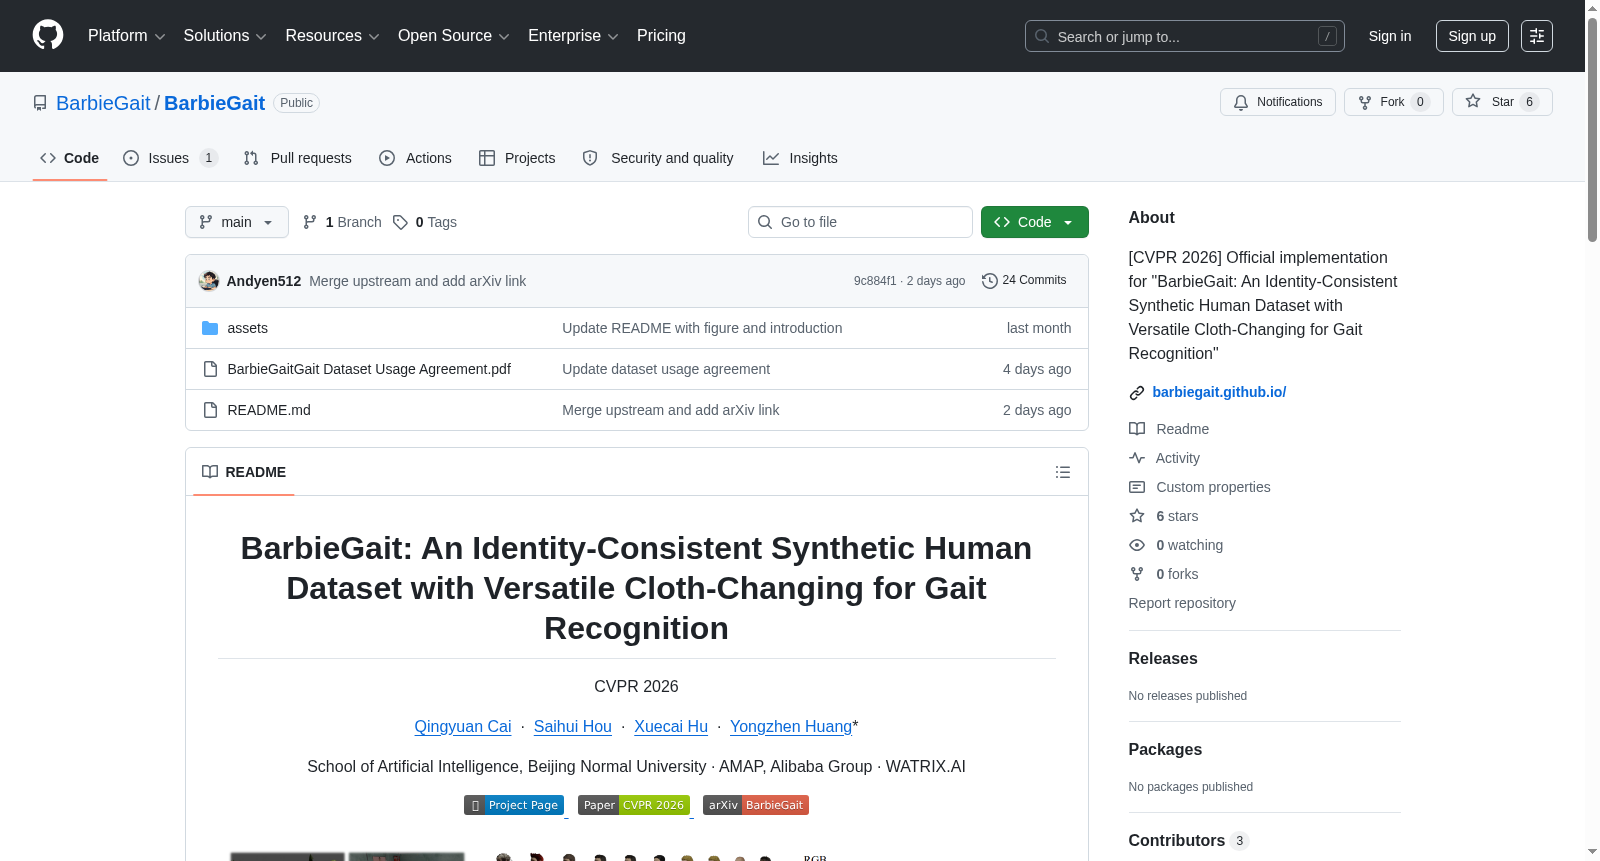Open the Pull requests tab
Viewport: 1600px width, 861px height.
pos(298,158)
